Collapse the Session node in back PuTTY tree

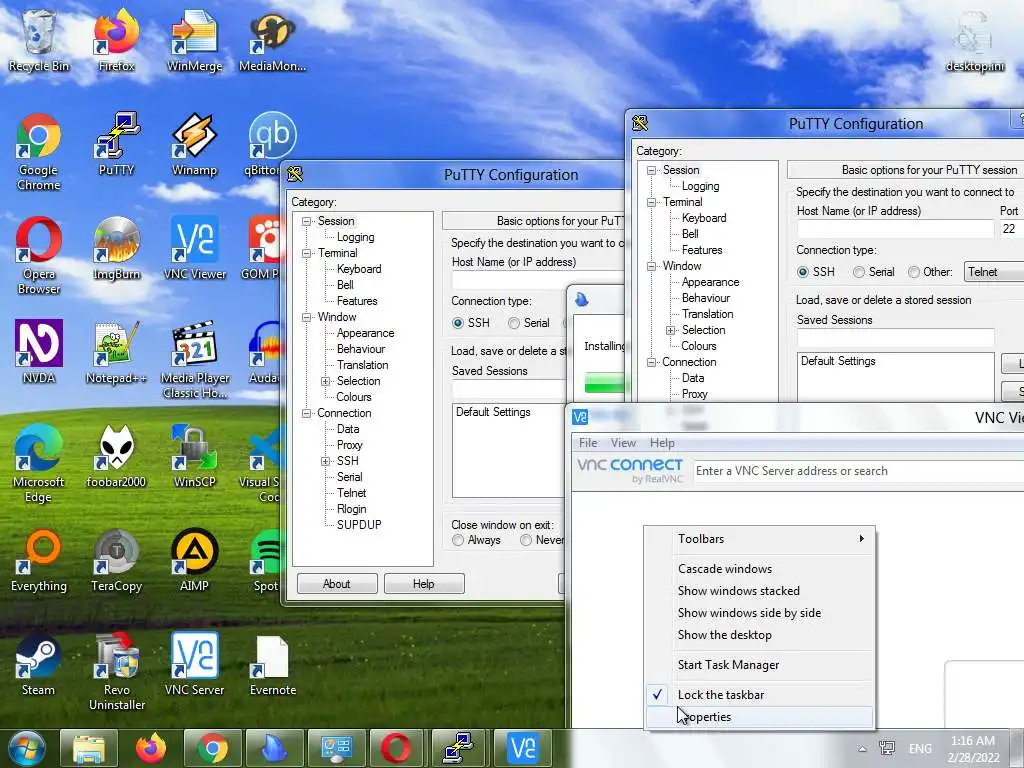pyautogui.click(x=306, y=221)
